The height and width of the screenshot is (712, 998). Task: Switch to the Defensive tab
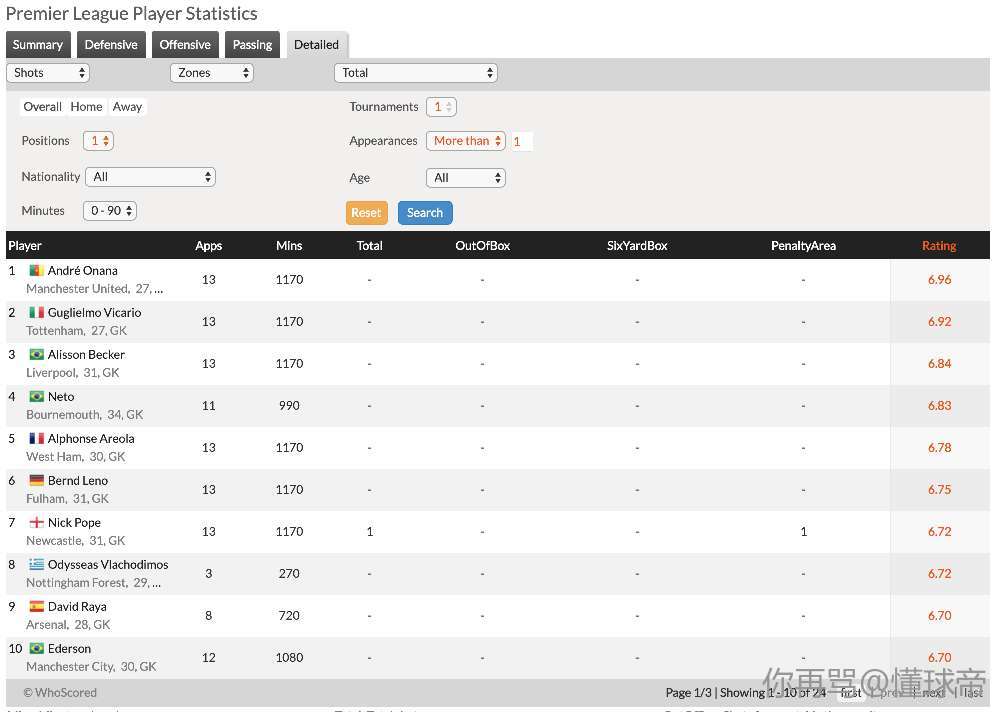pyautogui.click(x=111, y=45)
